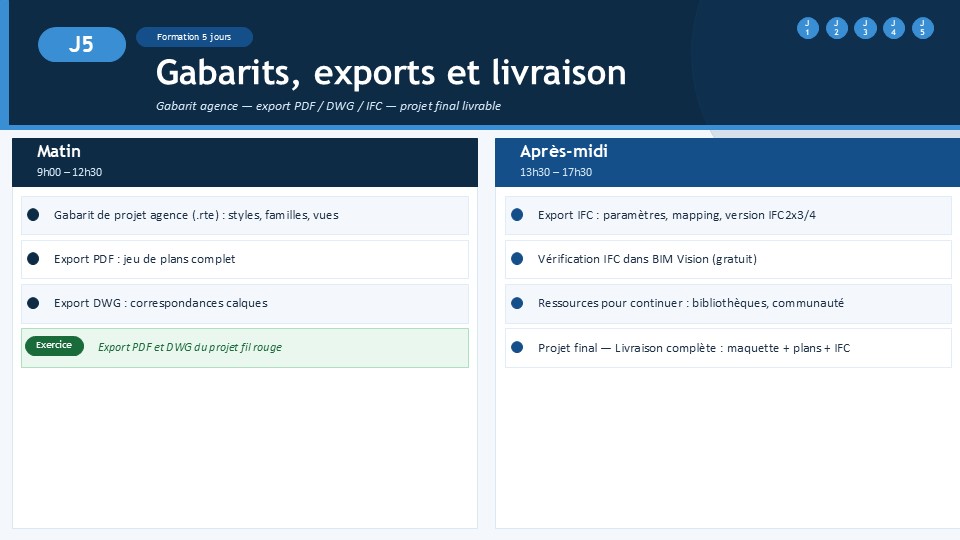Screen dimensions: 960x540
Task: Click 'Vérification IFC dans BIM Vision' row
Action: tap(728, 260)
